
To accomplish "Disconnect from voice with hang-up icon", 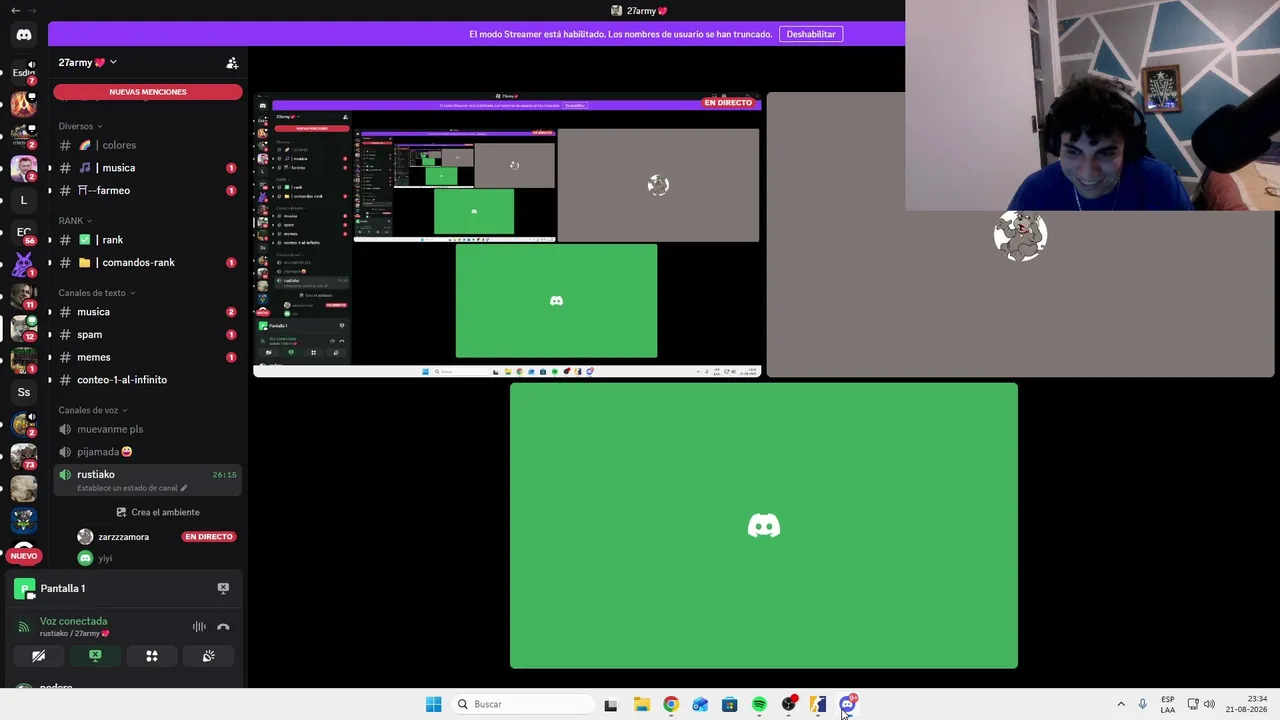I will point(223,627).
